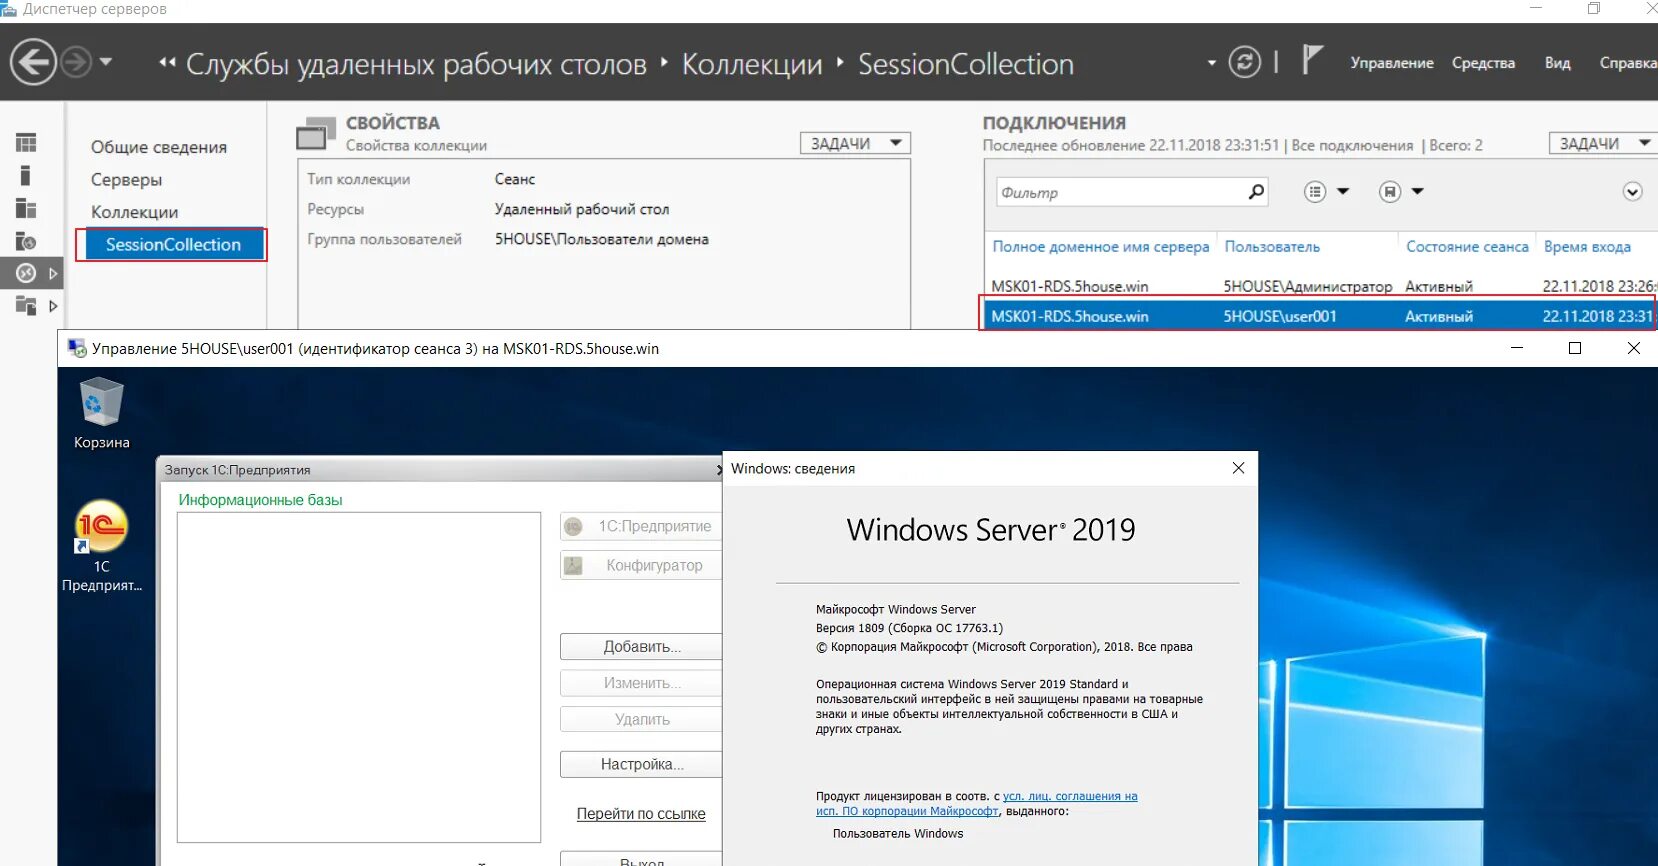Select 5HOUSE\Администратор connection row
1658x866 pixels.
click(1319, 286)
